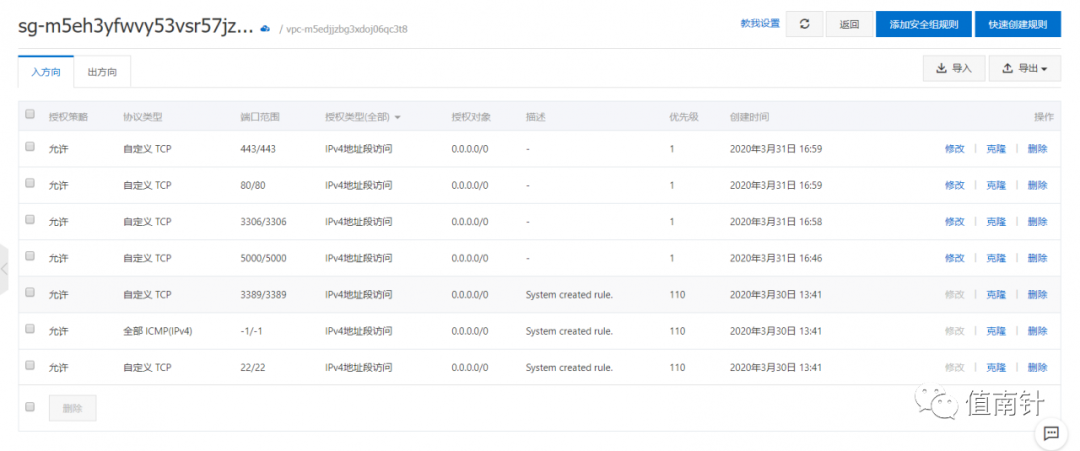This screenshot has height=451, width=1080.
Task: Click the 添加安全组规则 button
Action: pos(924,24)
